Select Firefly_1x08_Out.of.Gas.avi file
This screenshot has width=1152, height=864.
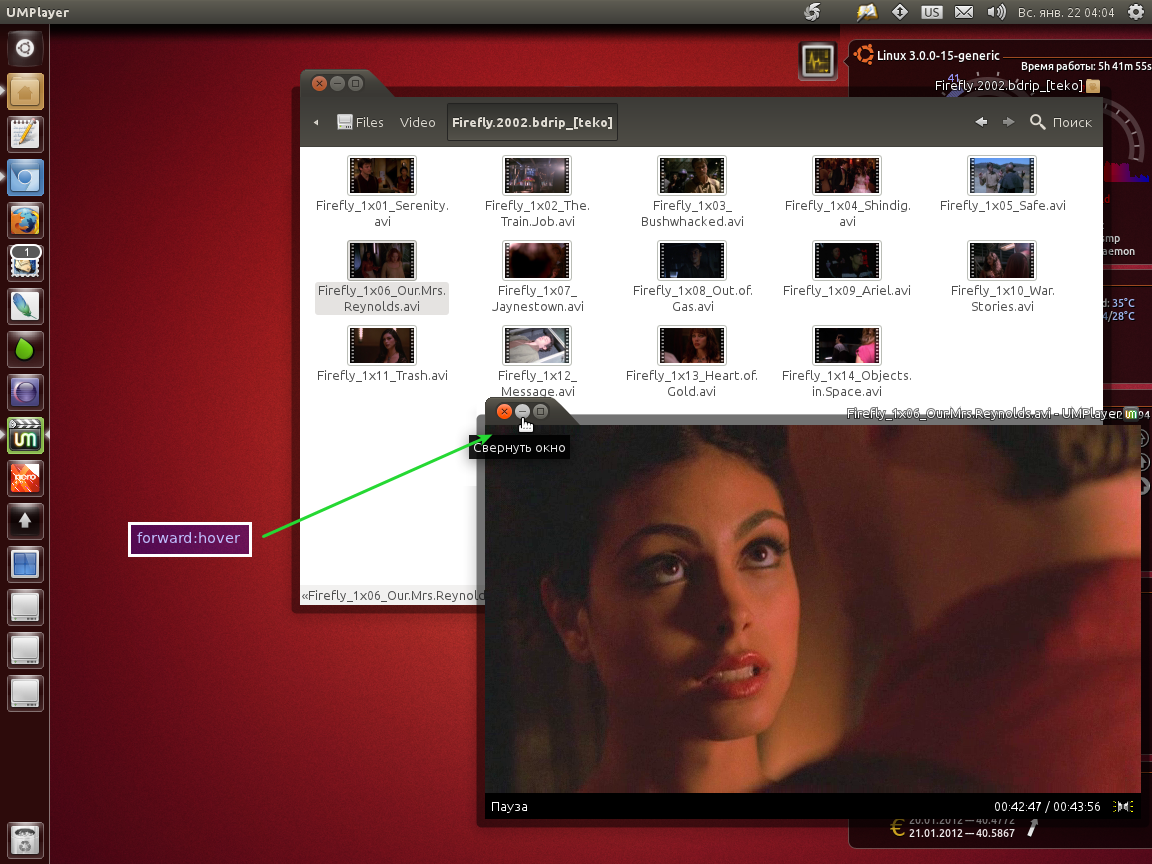click(692, 278)
